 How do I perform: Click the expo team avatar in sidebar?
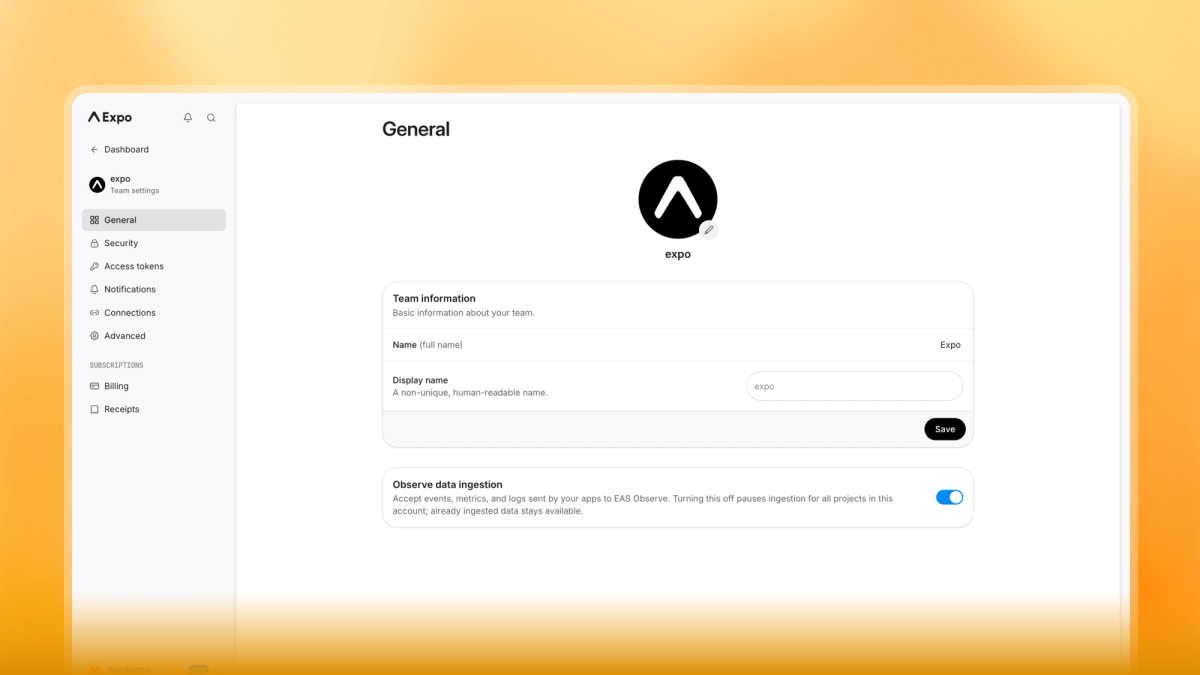click(x=97, y=185)
